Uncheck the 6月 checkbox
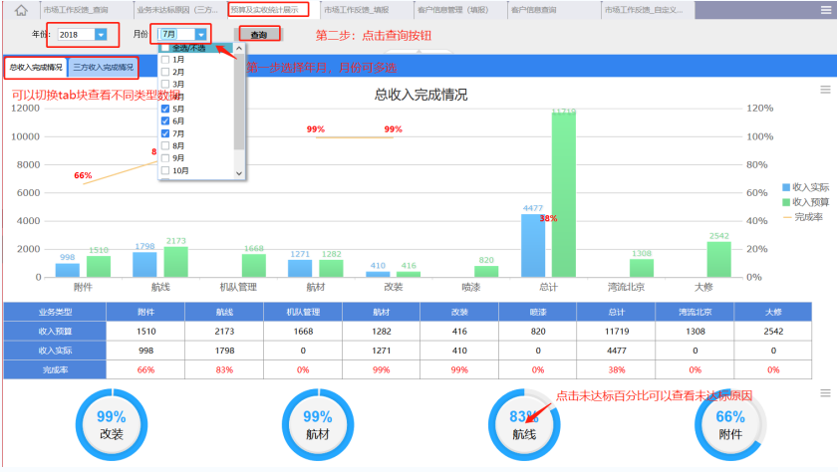This screenshot has height=472, width=838. [x=165, y=121]
